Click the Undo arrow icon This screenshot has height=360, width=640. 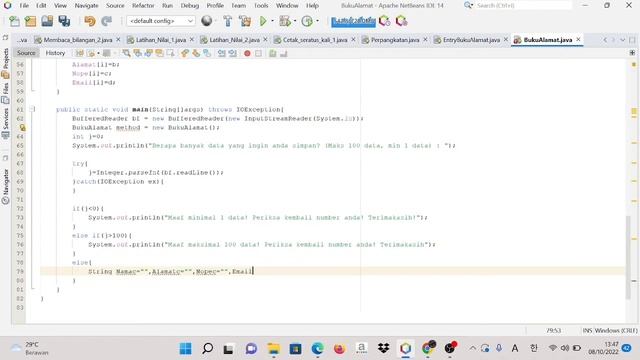pyautogui.click(x=89, y=21)
